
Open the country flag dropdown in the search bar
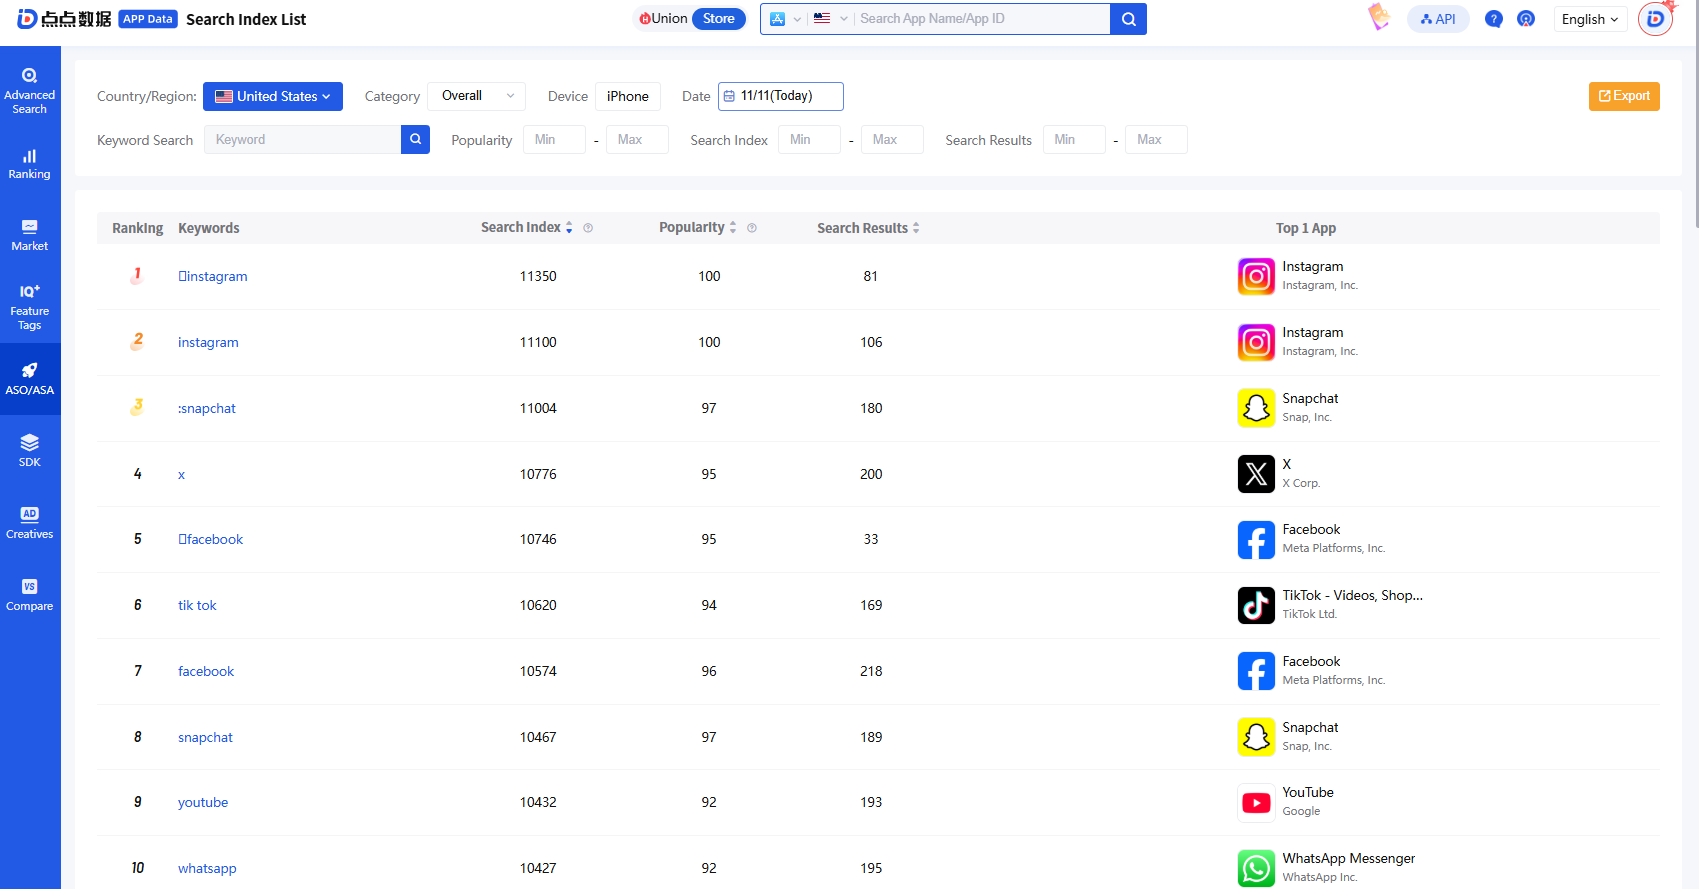tap(830, 19)
